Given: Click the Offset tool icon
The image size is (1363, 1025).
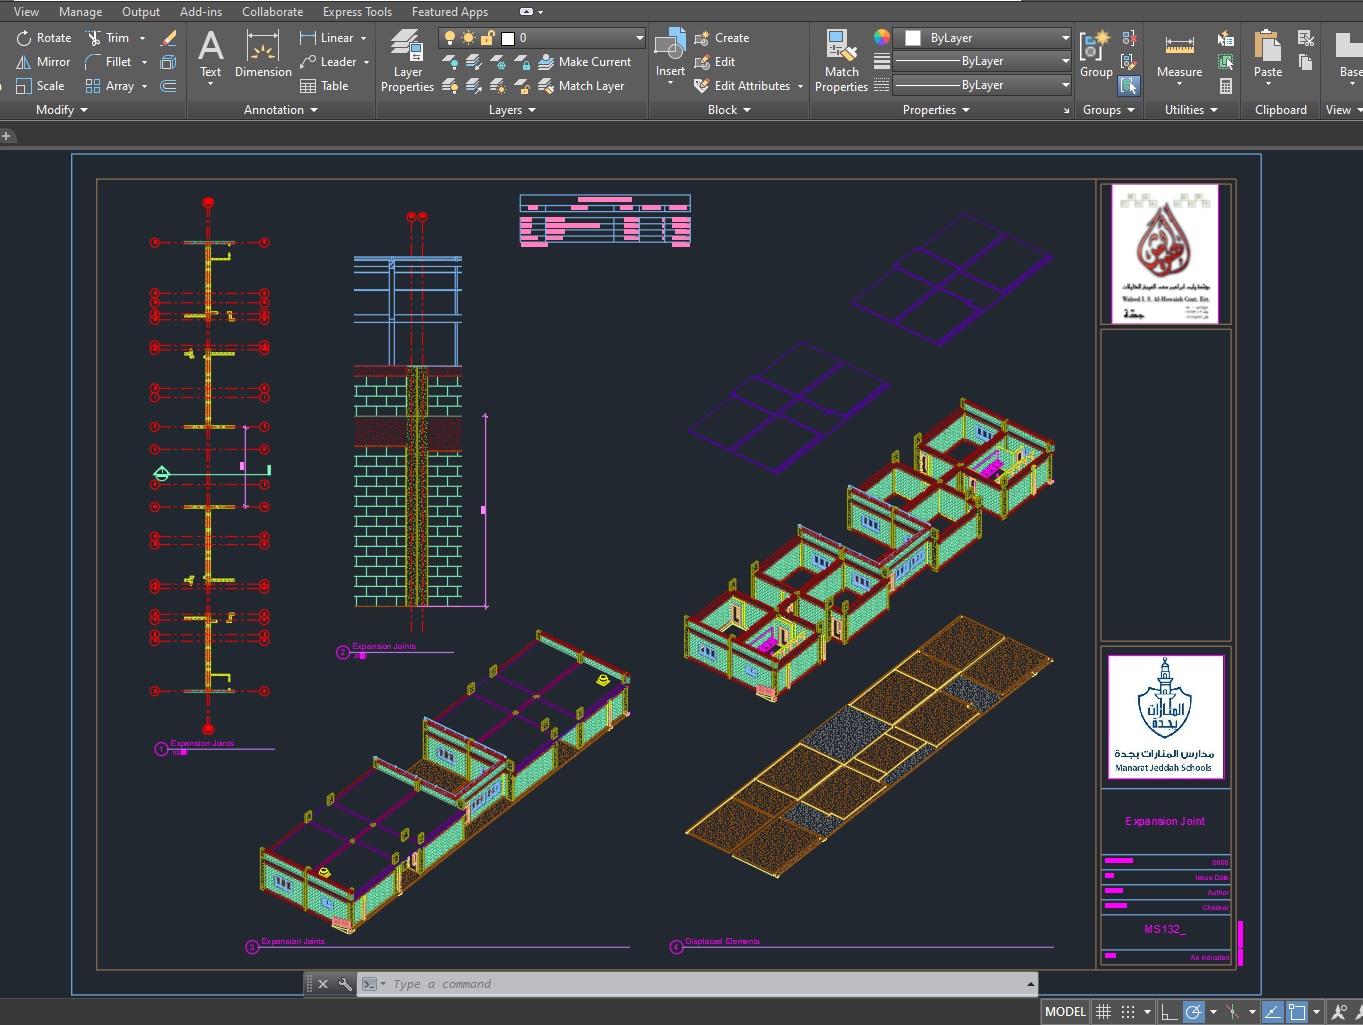Looking at the screenshot, I should 168,86.
